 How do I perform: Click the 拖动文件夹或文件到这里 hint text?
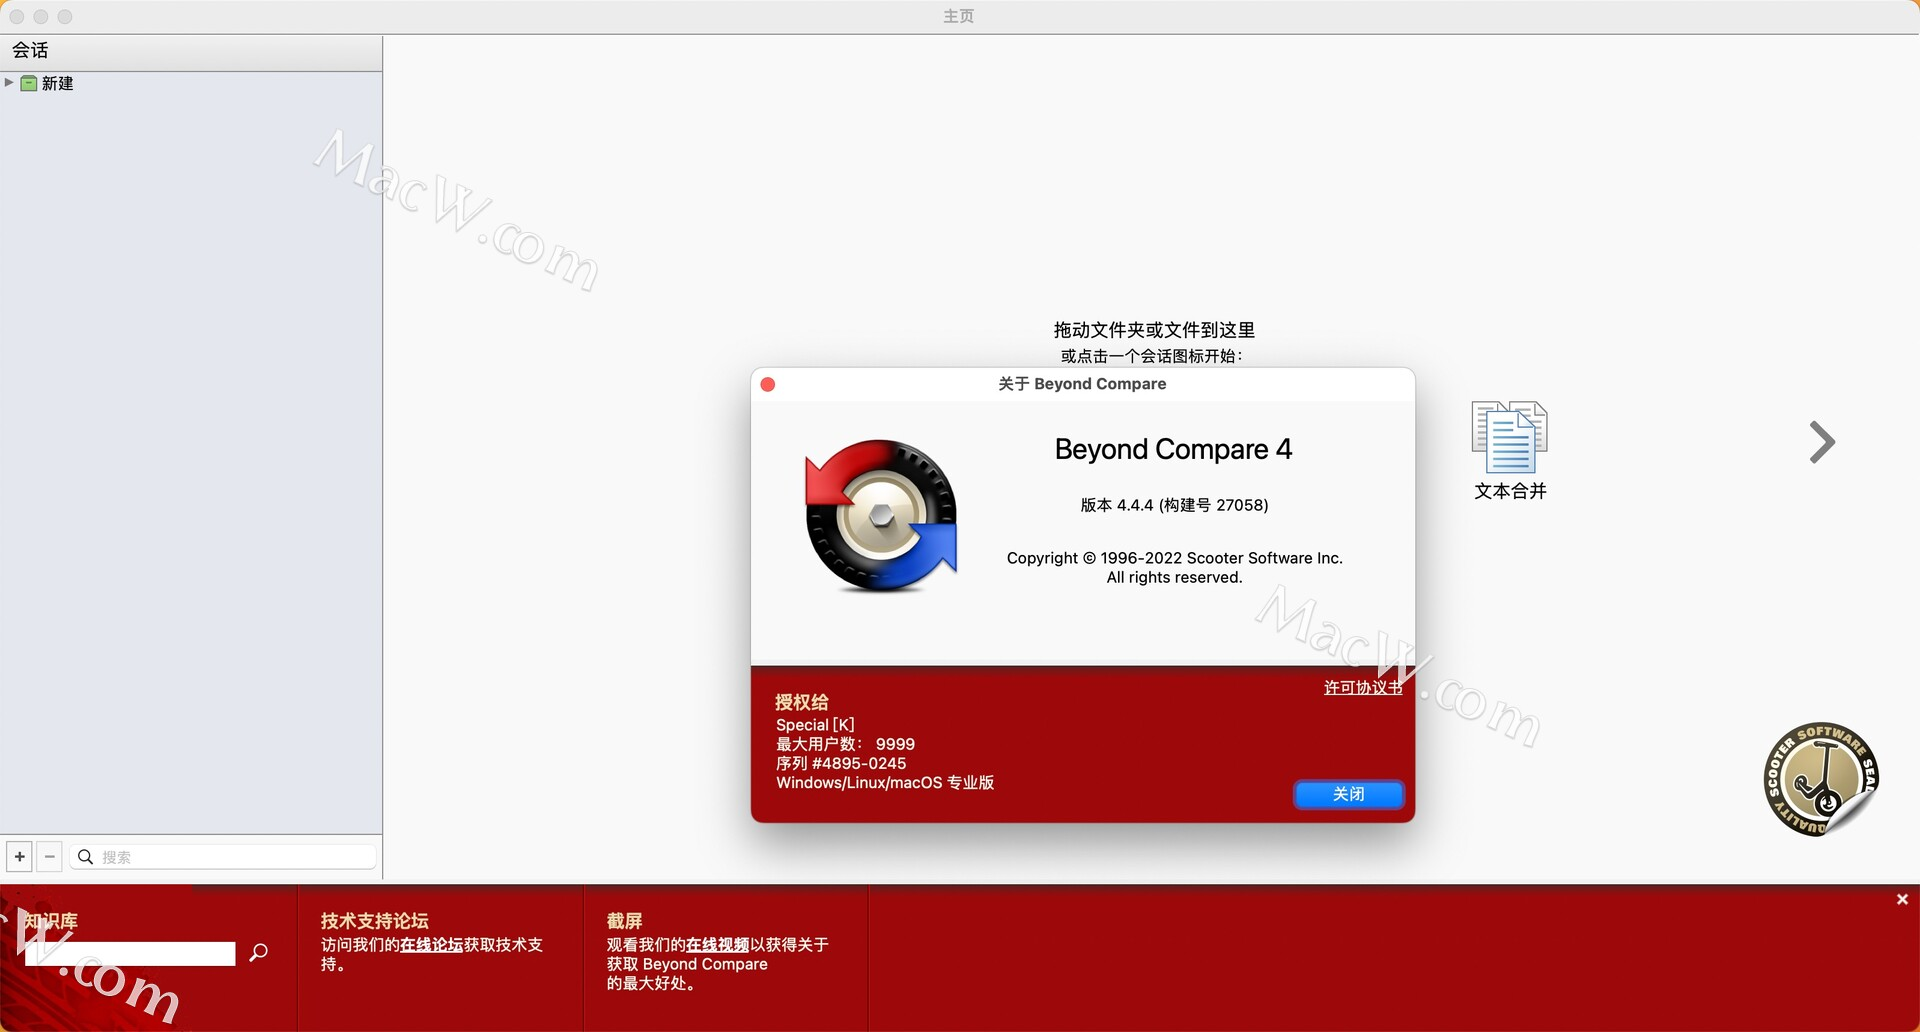point(1154,330)
